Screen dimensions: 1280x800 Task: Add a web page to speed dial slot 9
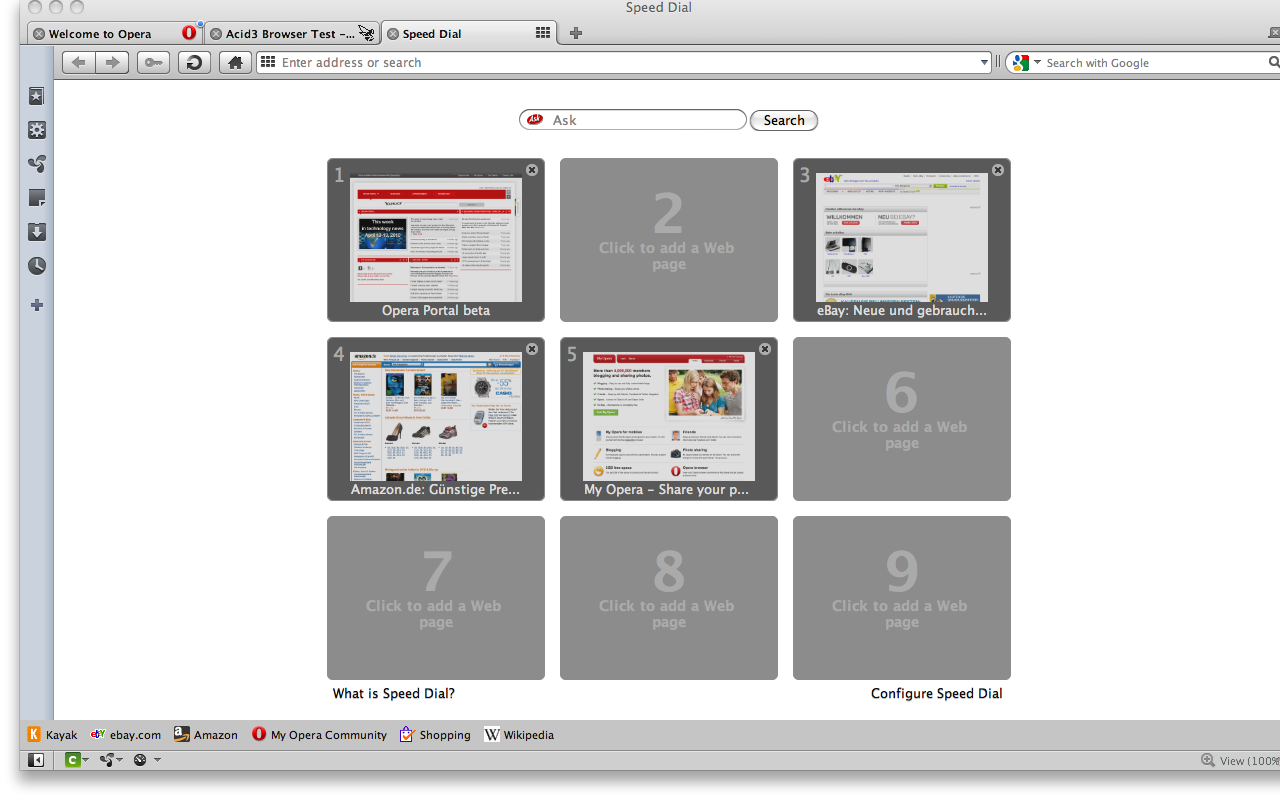[902, 598]
